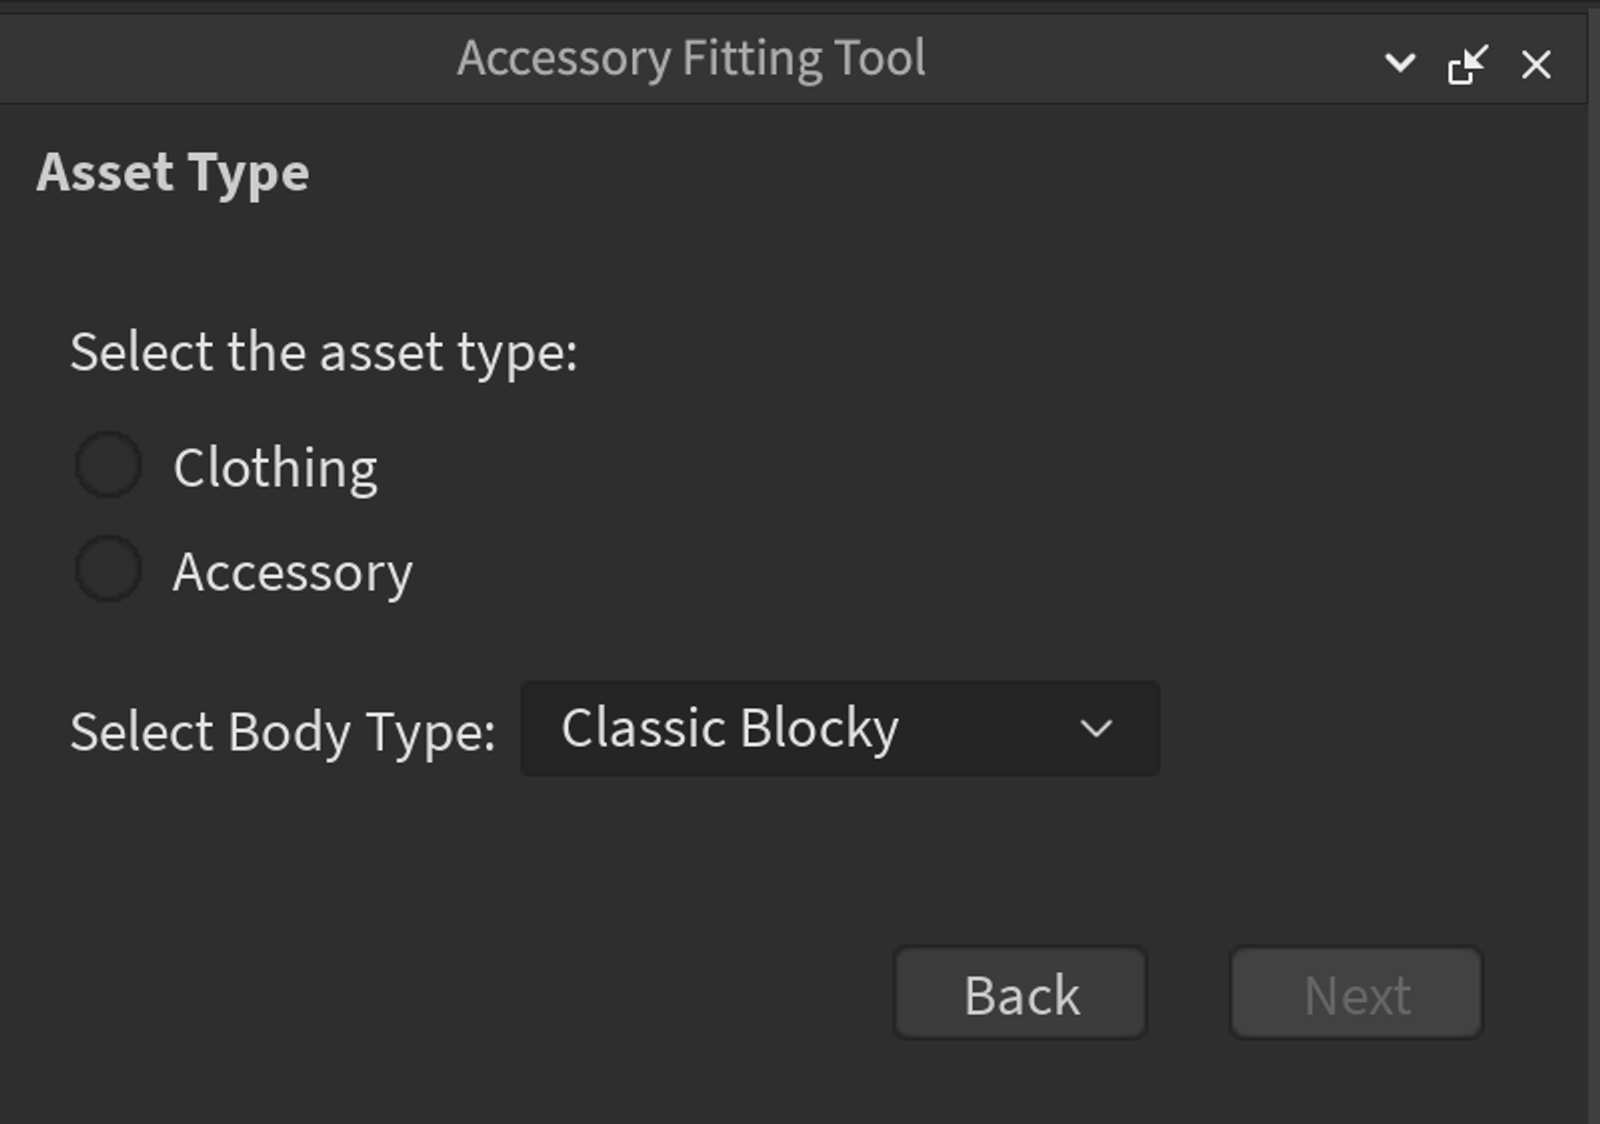This screenshot has height=1124, width=1600.
Task: Click the Classic Blocky text in the combo box
Action: pyautogui.click(x=730, y=728)
